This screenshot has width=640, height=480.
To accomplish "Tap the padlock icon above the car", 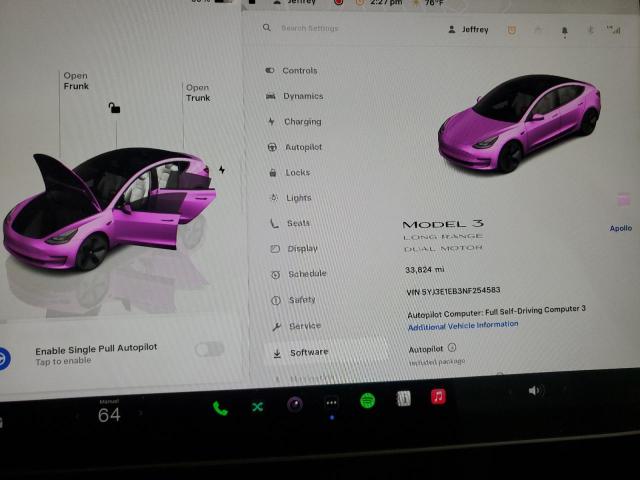I will (114, 107).
